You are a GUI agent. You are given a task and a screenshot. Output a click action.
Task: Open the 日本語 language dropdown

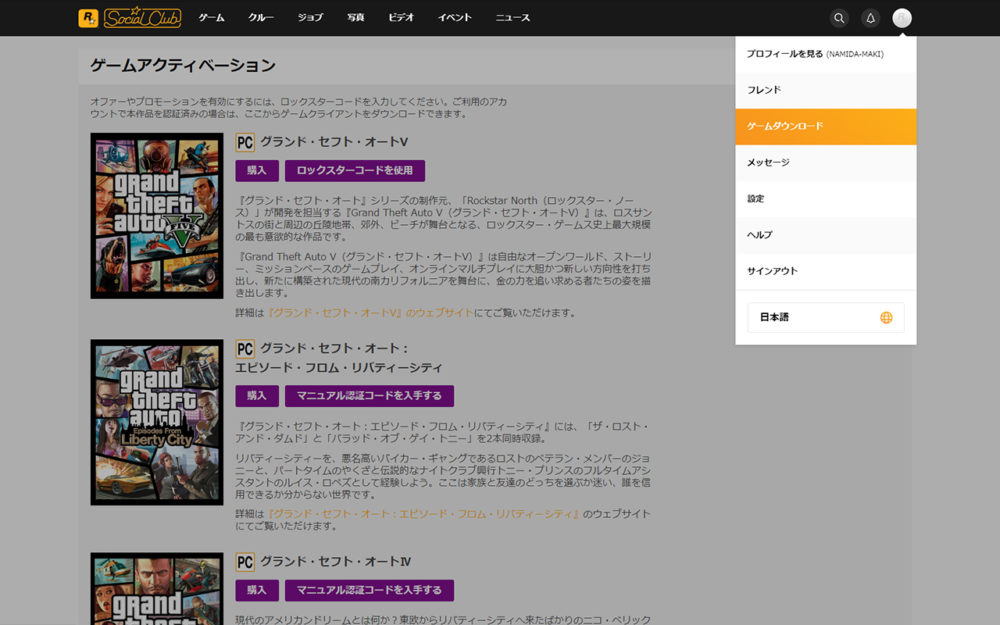pyautogui.click(x=826, y=318)
